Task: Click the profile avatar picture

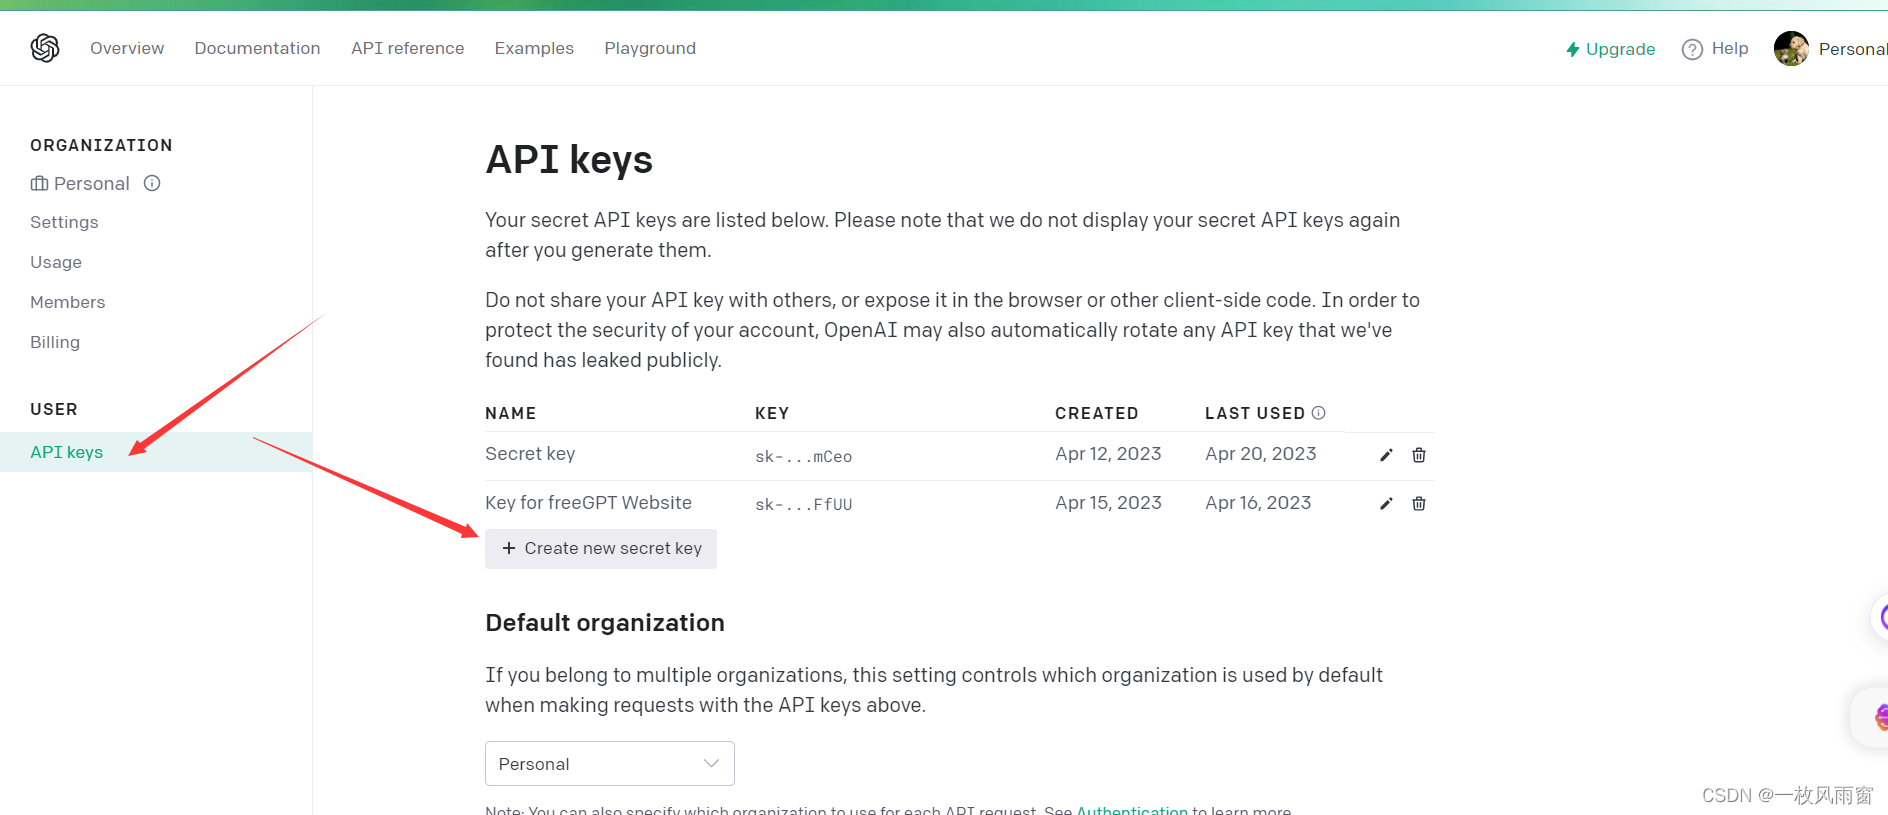Action: click(1791, 48)
